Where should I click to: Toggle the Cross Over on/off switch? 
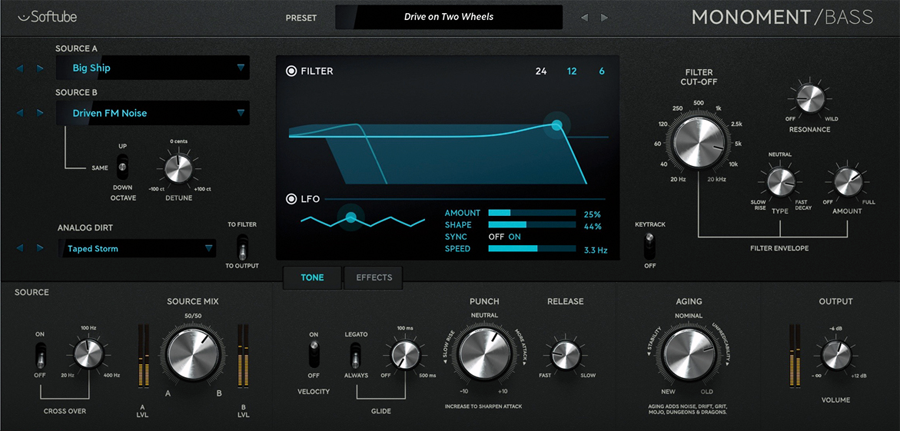[x=40, y=356]
